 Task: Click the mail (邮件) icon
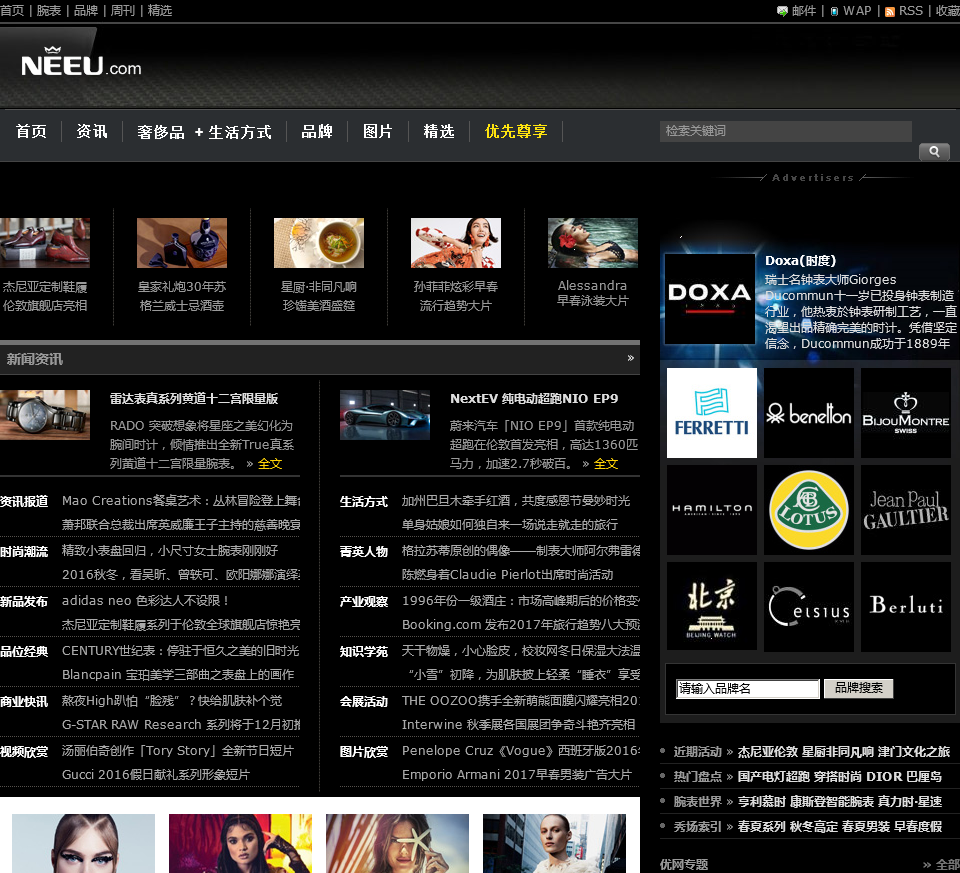pos(782,12)
